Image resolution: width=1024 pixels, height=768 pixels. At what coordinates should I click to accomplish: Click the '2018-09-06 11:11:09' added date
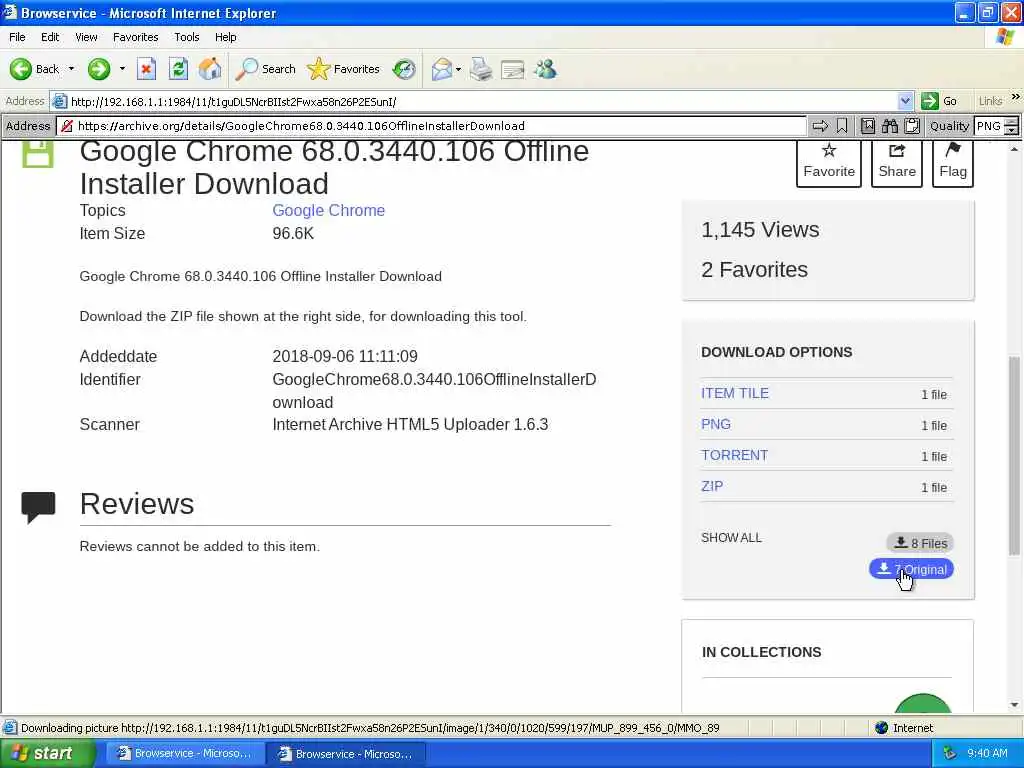(x=345, y=356)
